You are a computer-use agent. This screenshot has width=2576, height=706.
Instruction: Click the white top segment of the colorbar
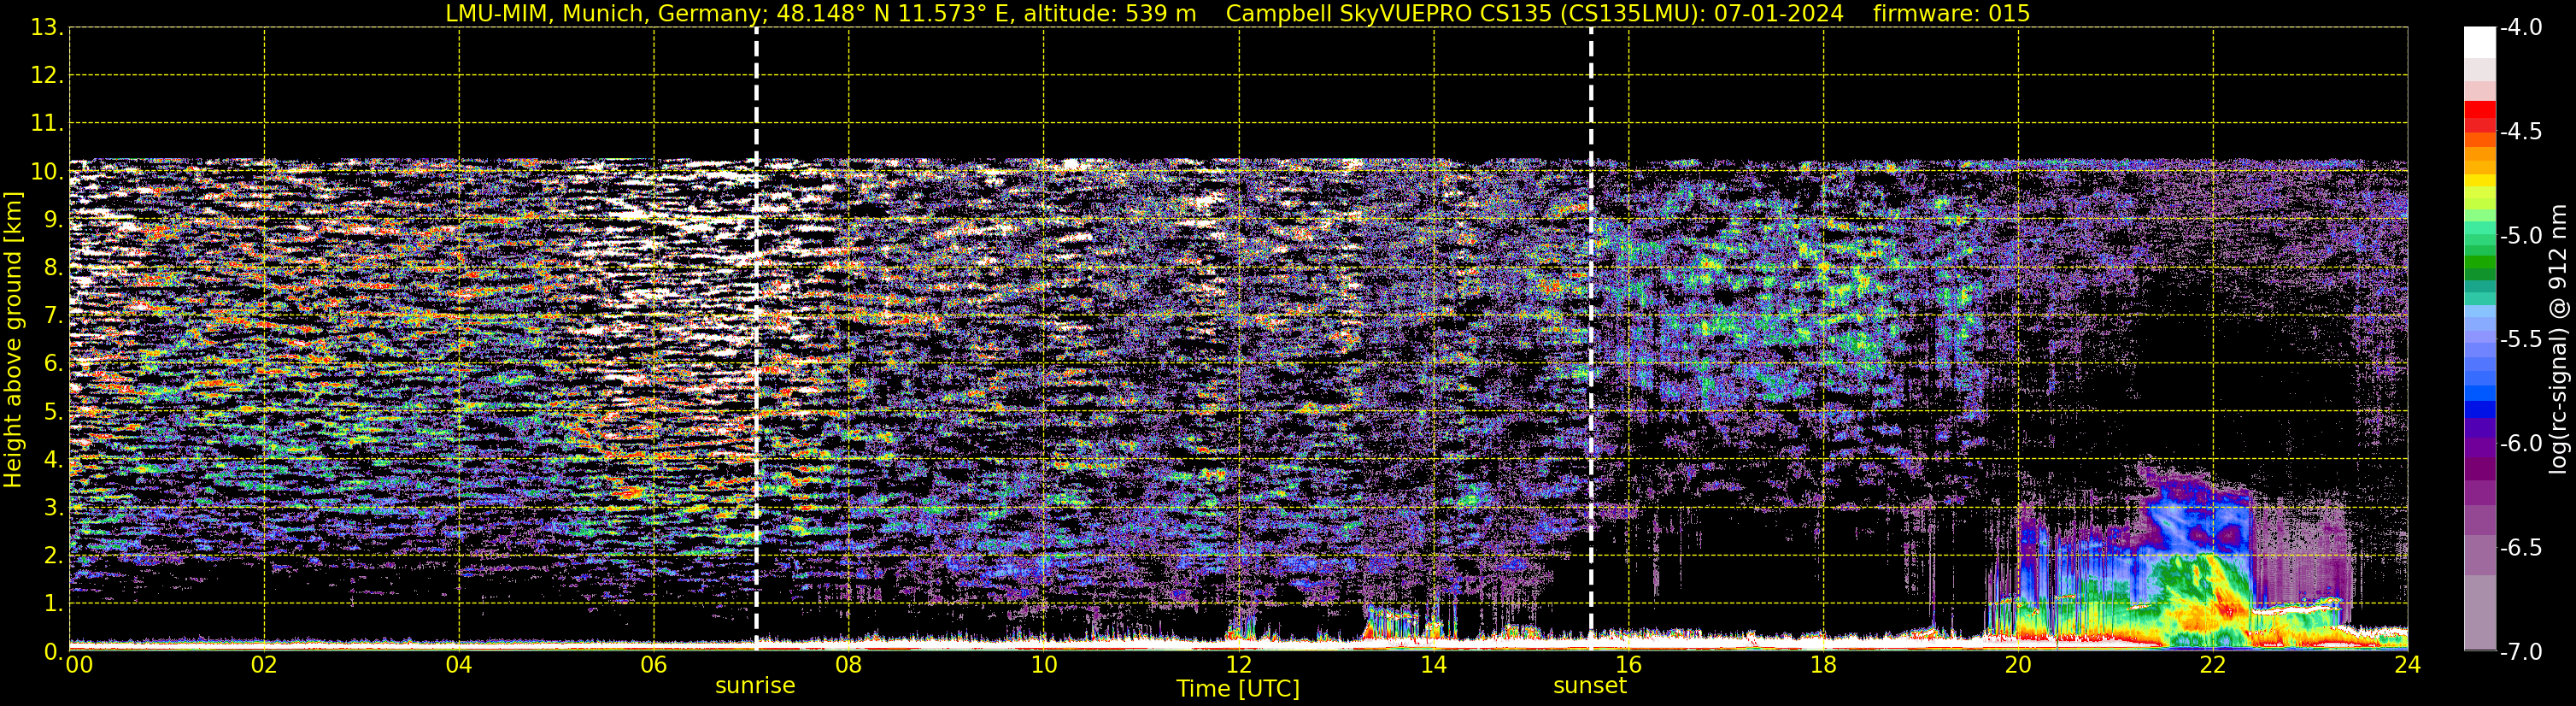[2480, 42]
